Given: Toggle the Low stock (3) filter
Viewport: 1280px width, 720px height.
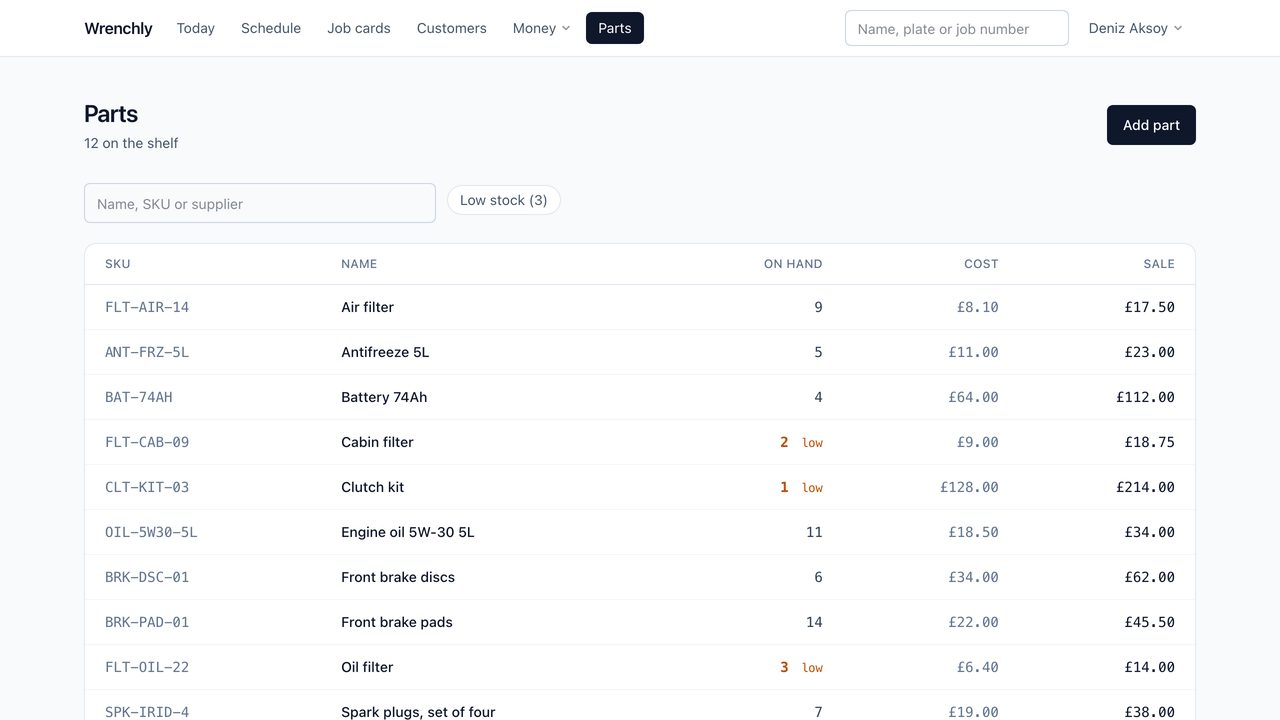Looking at the screenshot, I should pyautogui.click(x=504, y=200).
